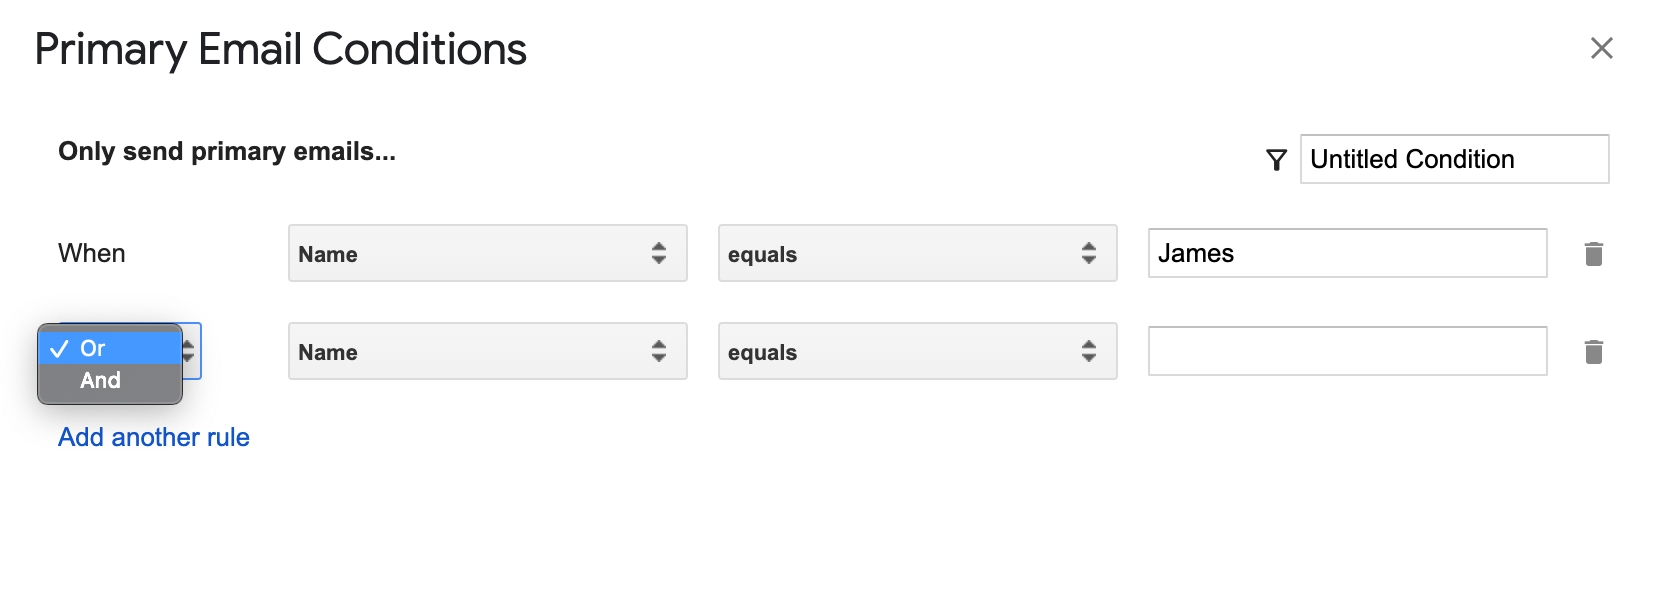Delete the second, empty rule row

[x=1594, y=352]
